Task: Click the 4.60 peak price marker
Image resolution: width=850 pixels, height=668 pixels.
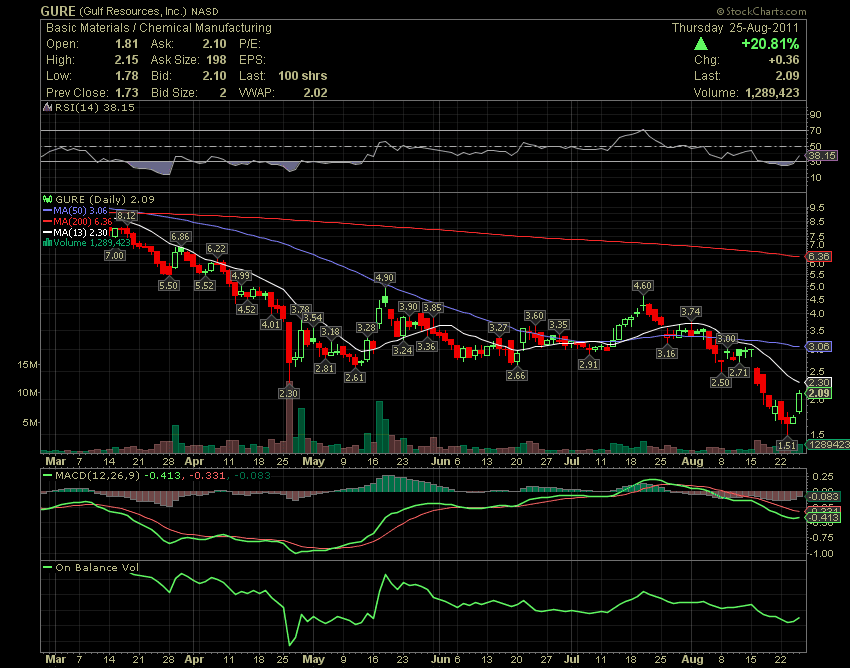Action: point(642,285)
